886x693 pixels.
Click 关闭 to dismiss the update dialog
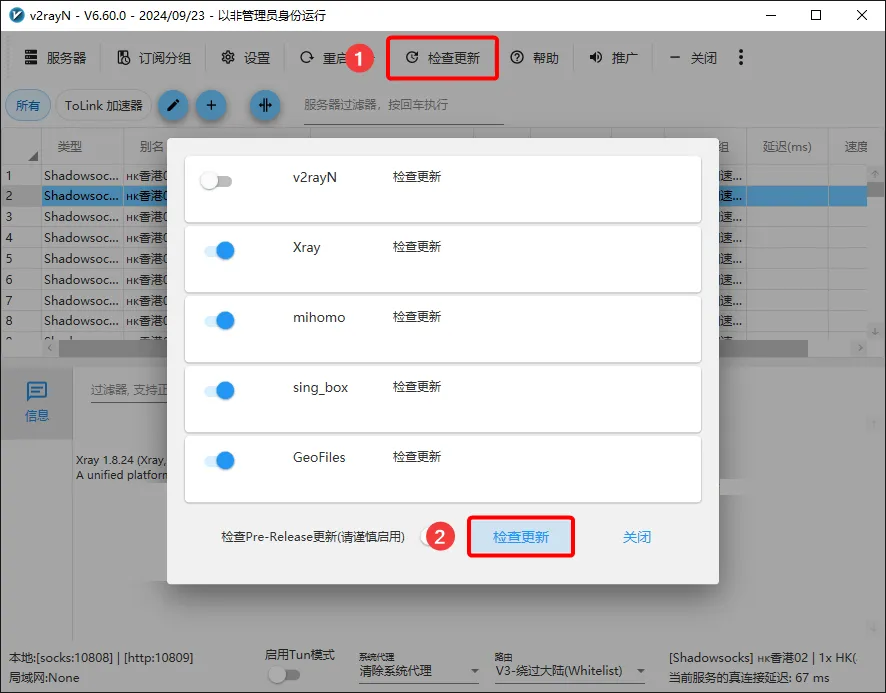click(x=637, y=537)
